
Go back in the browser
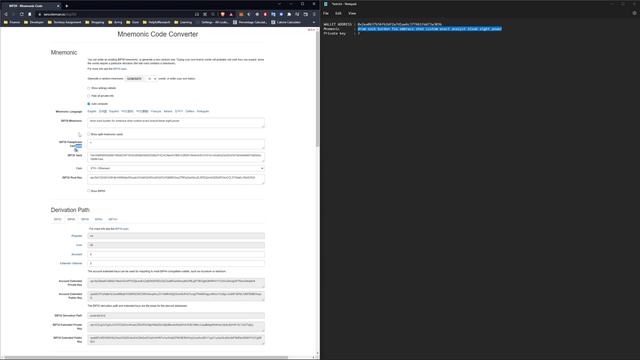(6, 14)
